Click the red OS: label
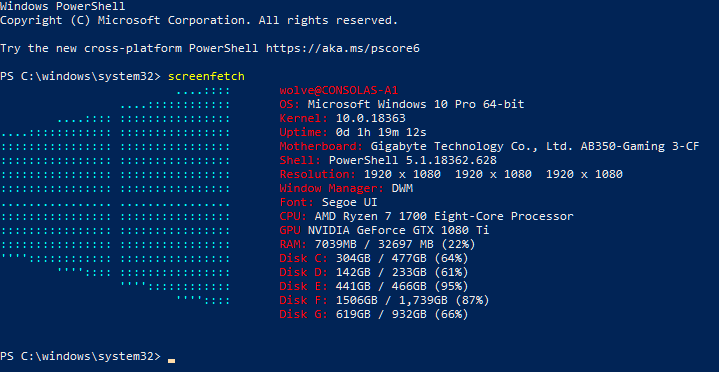719x372 pixels. (290, 105)
